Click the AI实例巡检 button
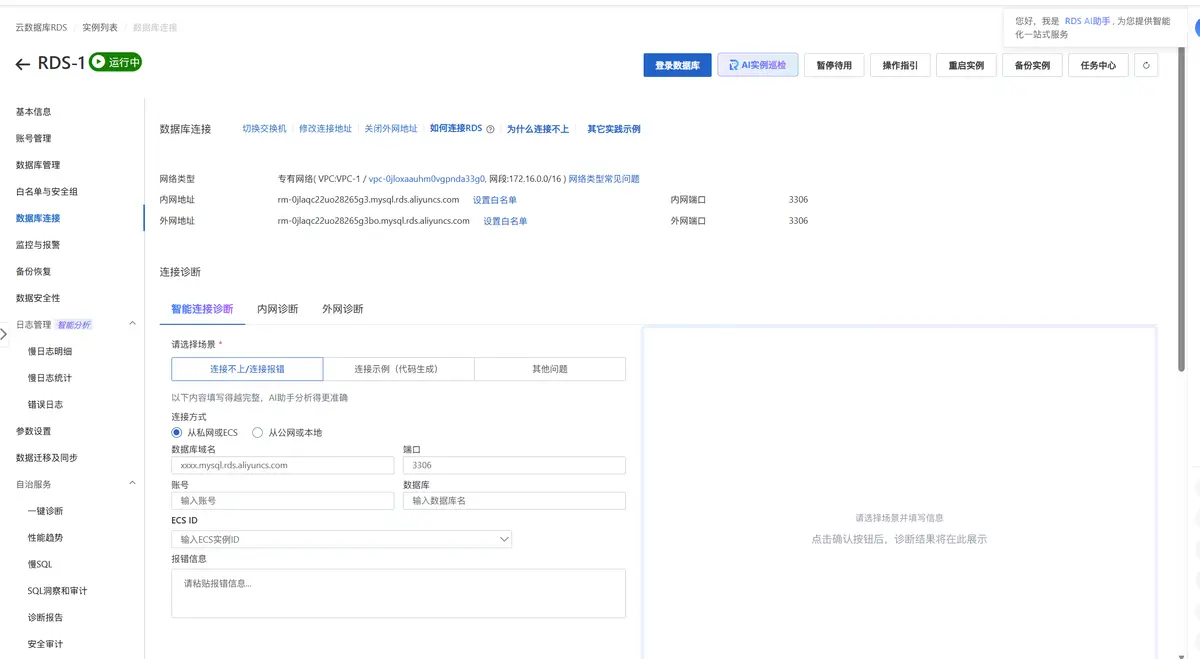This screenshot has height=659, width=1200. tap(757, 65)
